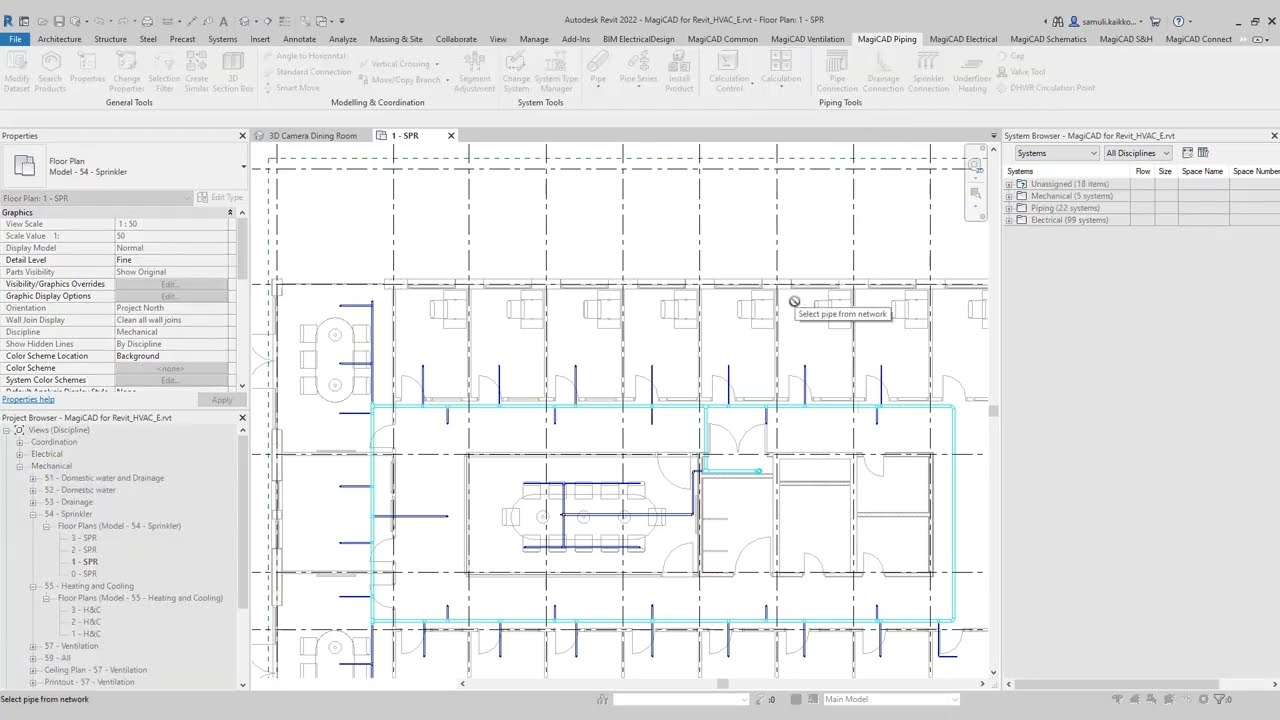
Task: Collapse the 54 - Sprinkler tree node
Action: coord(33,514)
